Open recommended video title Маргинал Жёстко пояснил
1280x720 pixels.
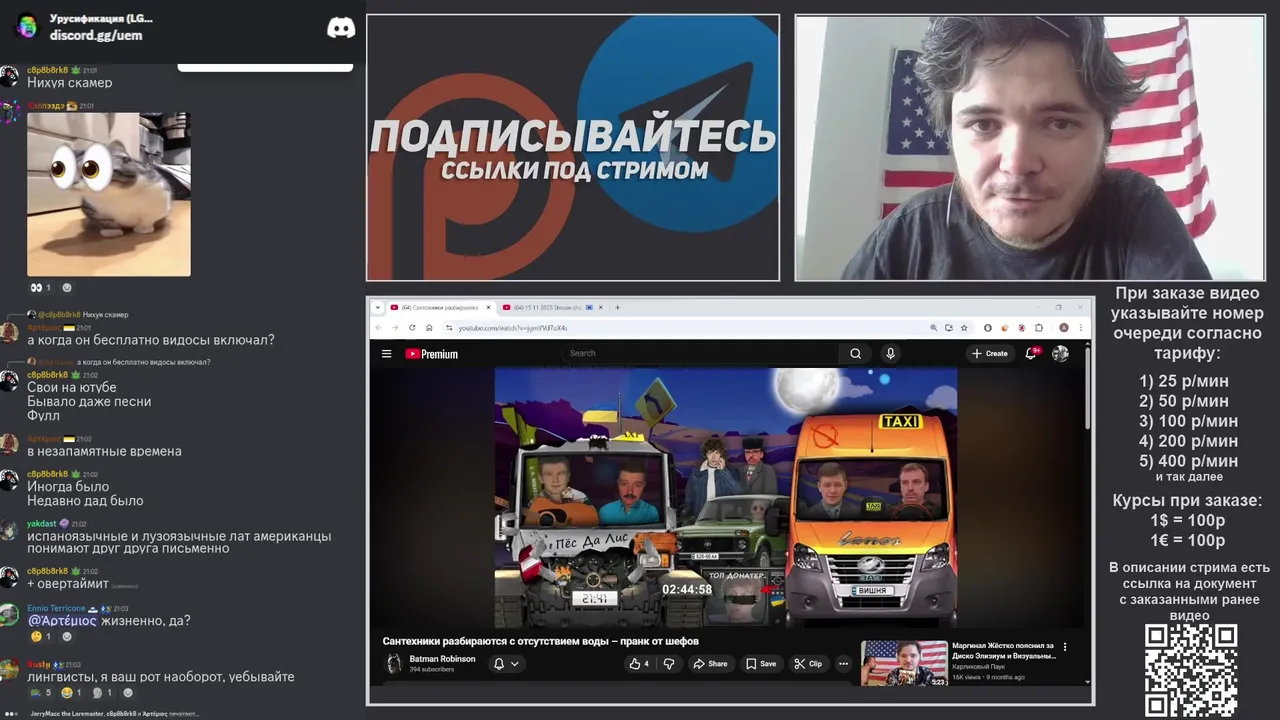[x=1003, y=651]
